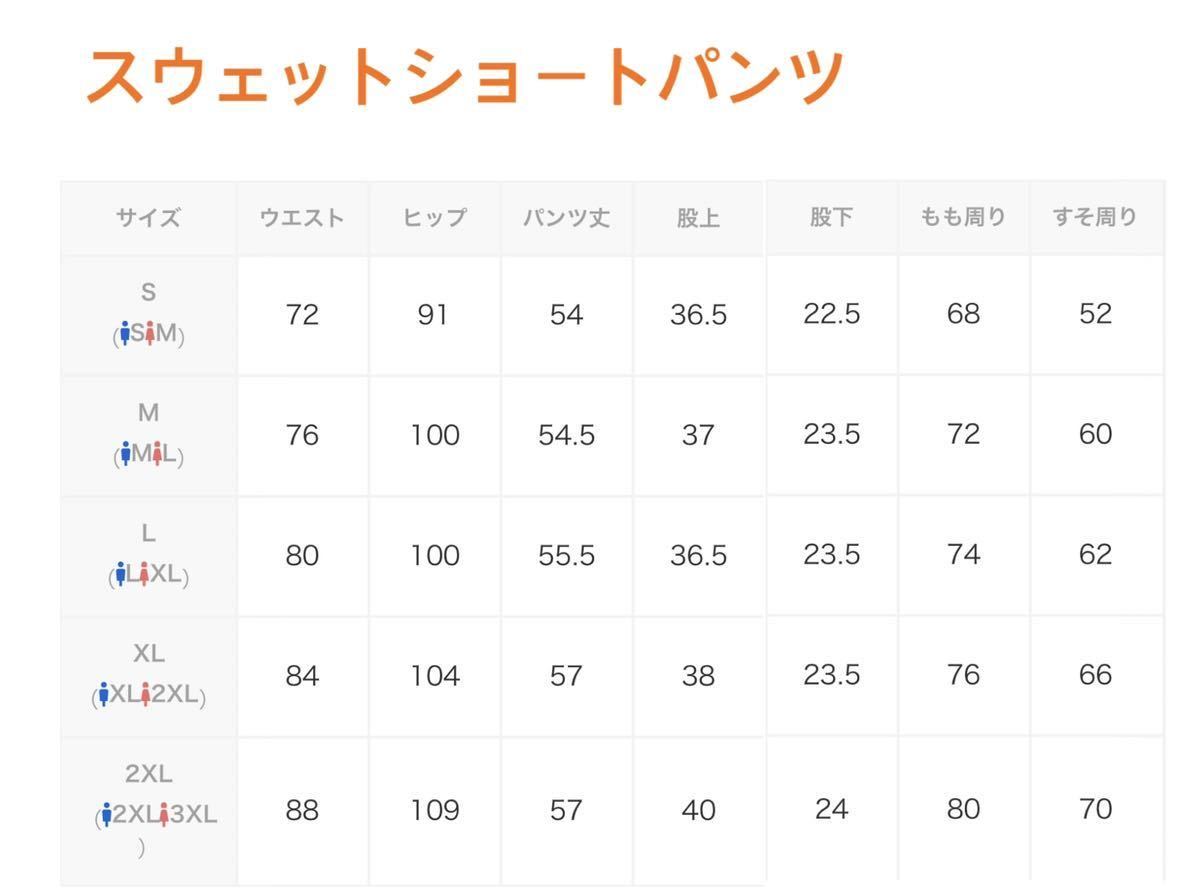Select the ウエスト column header
The image size is (1200, 892).
[x=302, y=218]
